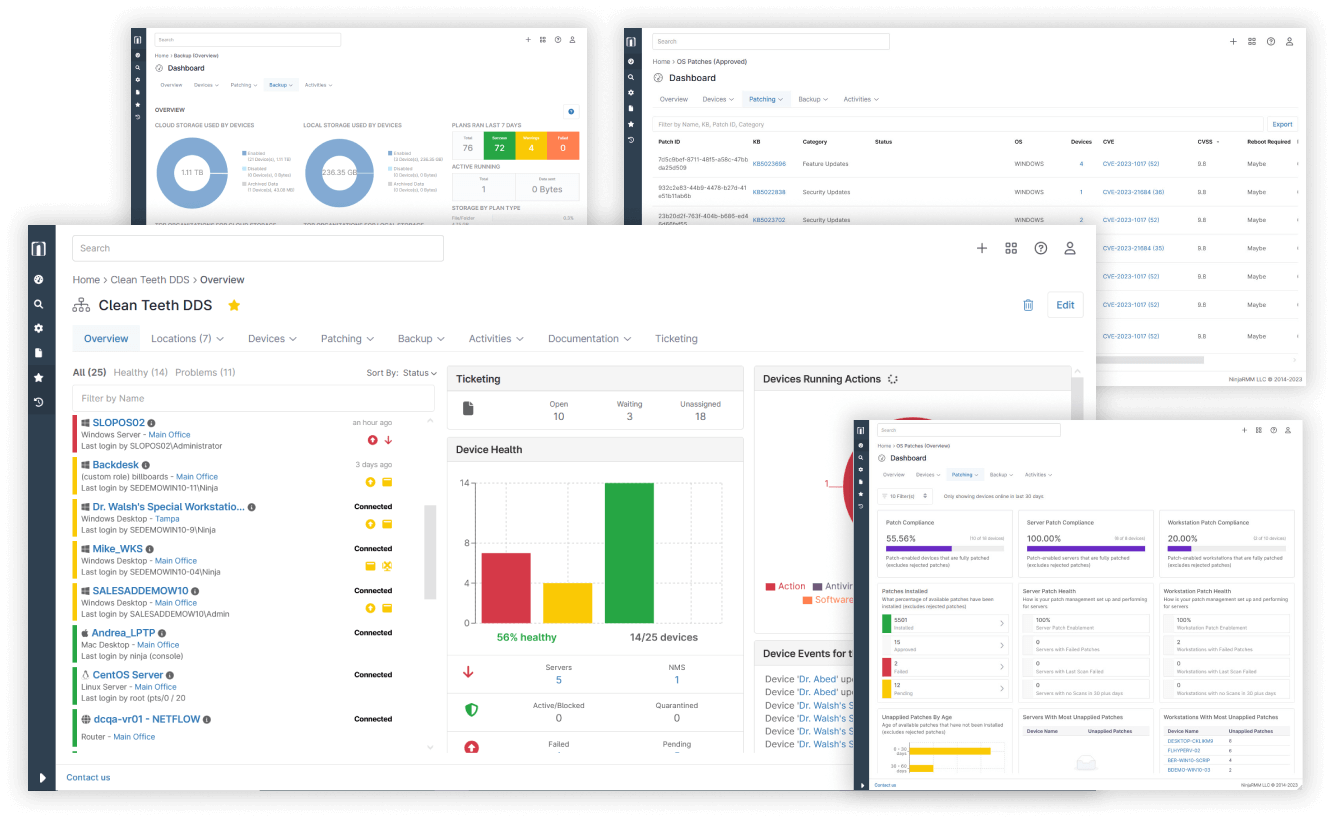The image size is (1334, 819).
Task: Click the settings gear in Clean Teeth DDS sidebar
Action: tap(39, 328)
